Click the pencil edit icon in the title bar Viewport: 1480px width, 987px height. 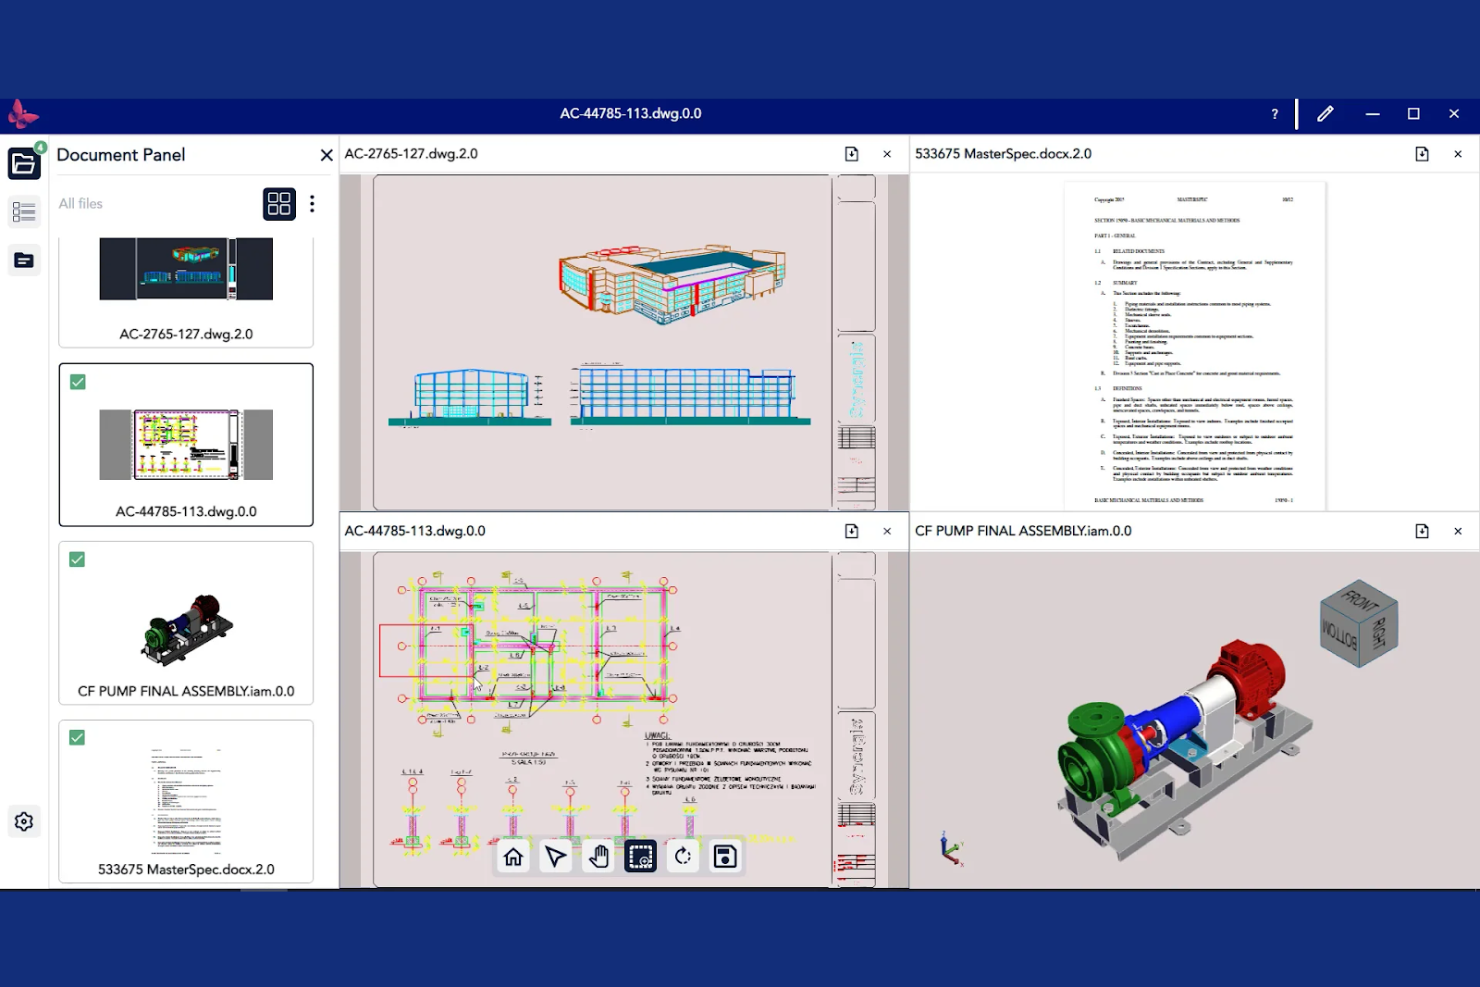click(x=1325, y=114)
